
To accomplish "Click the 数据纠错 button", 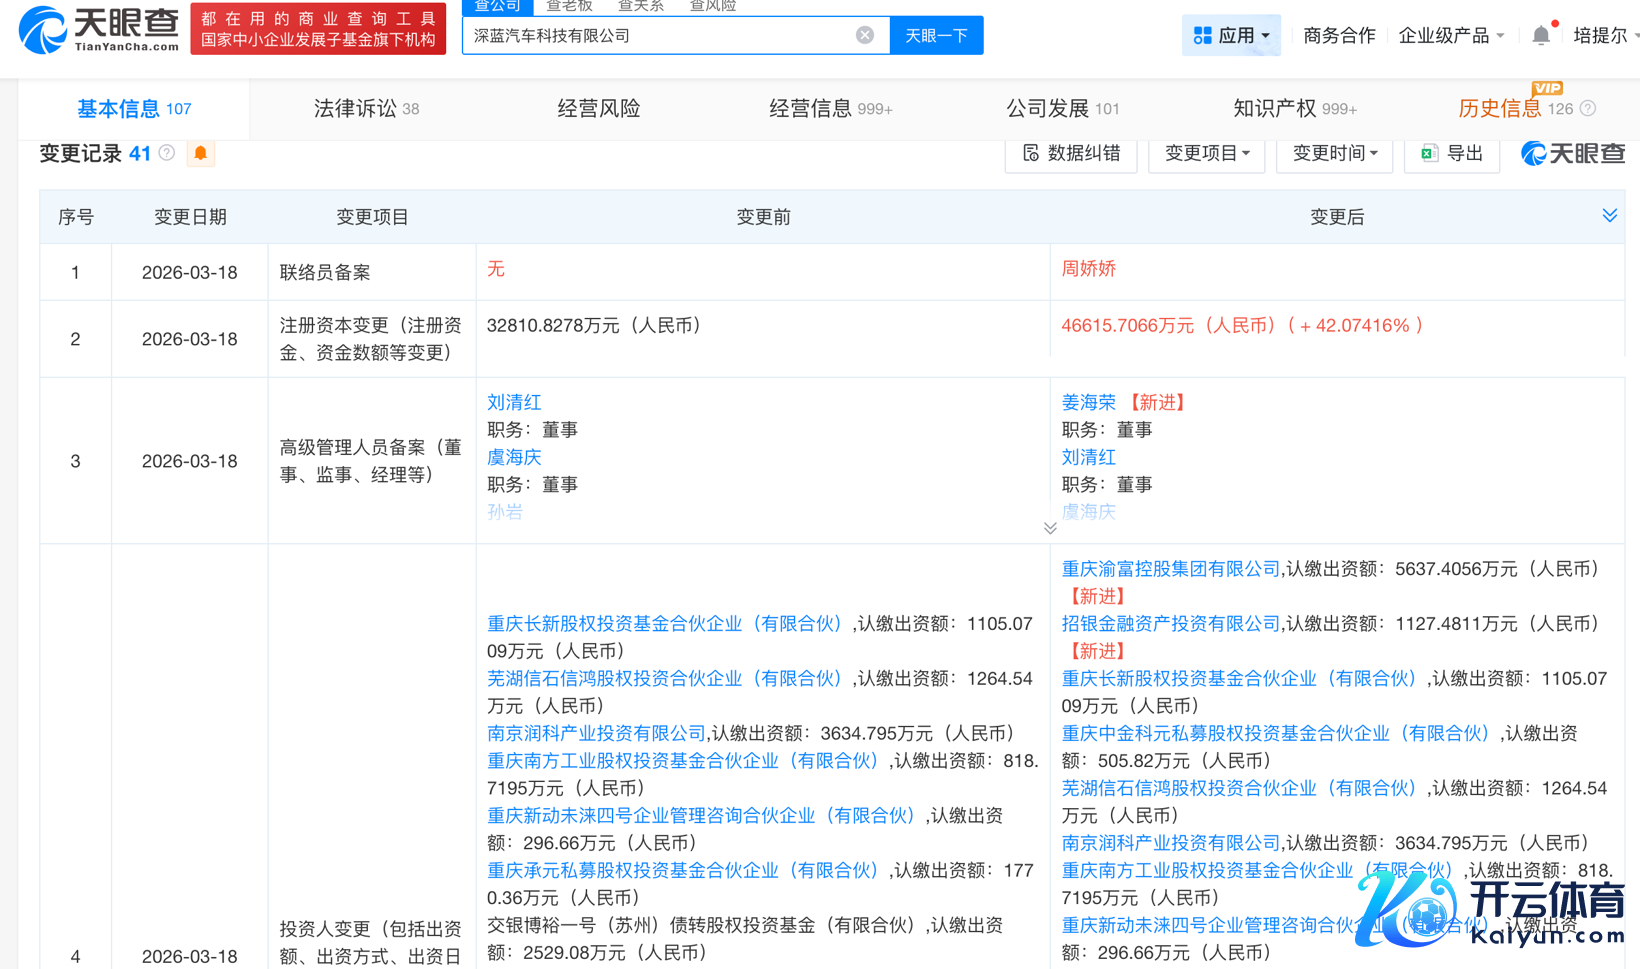I will [x=1071, y=153].
